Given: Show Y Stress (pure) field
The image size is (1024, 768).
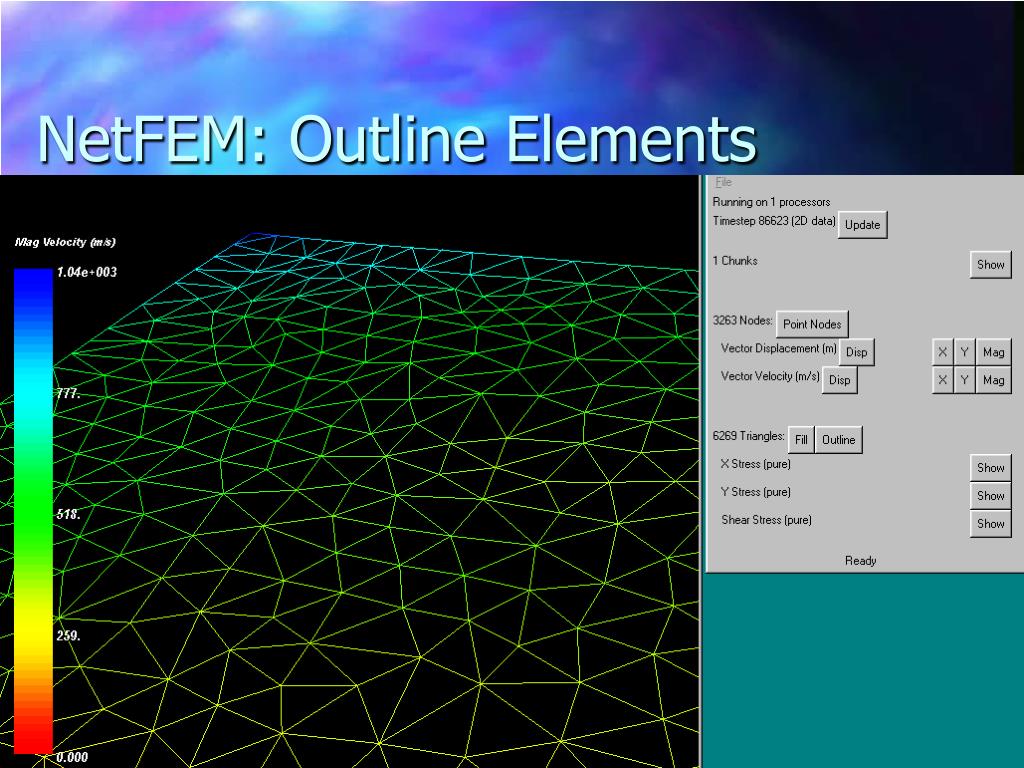Looking at the screenshot, I should pyautogui.click(x=990, y=496).
